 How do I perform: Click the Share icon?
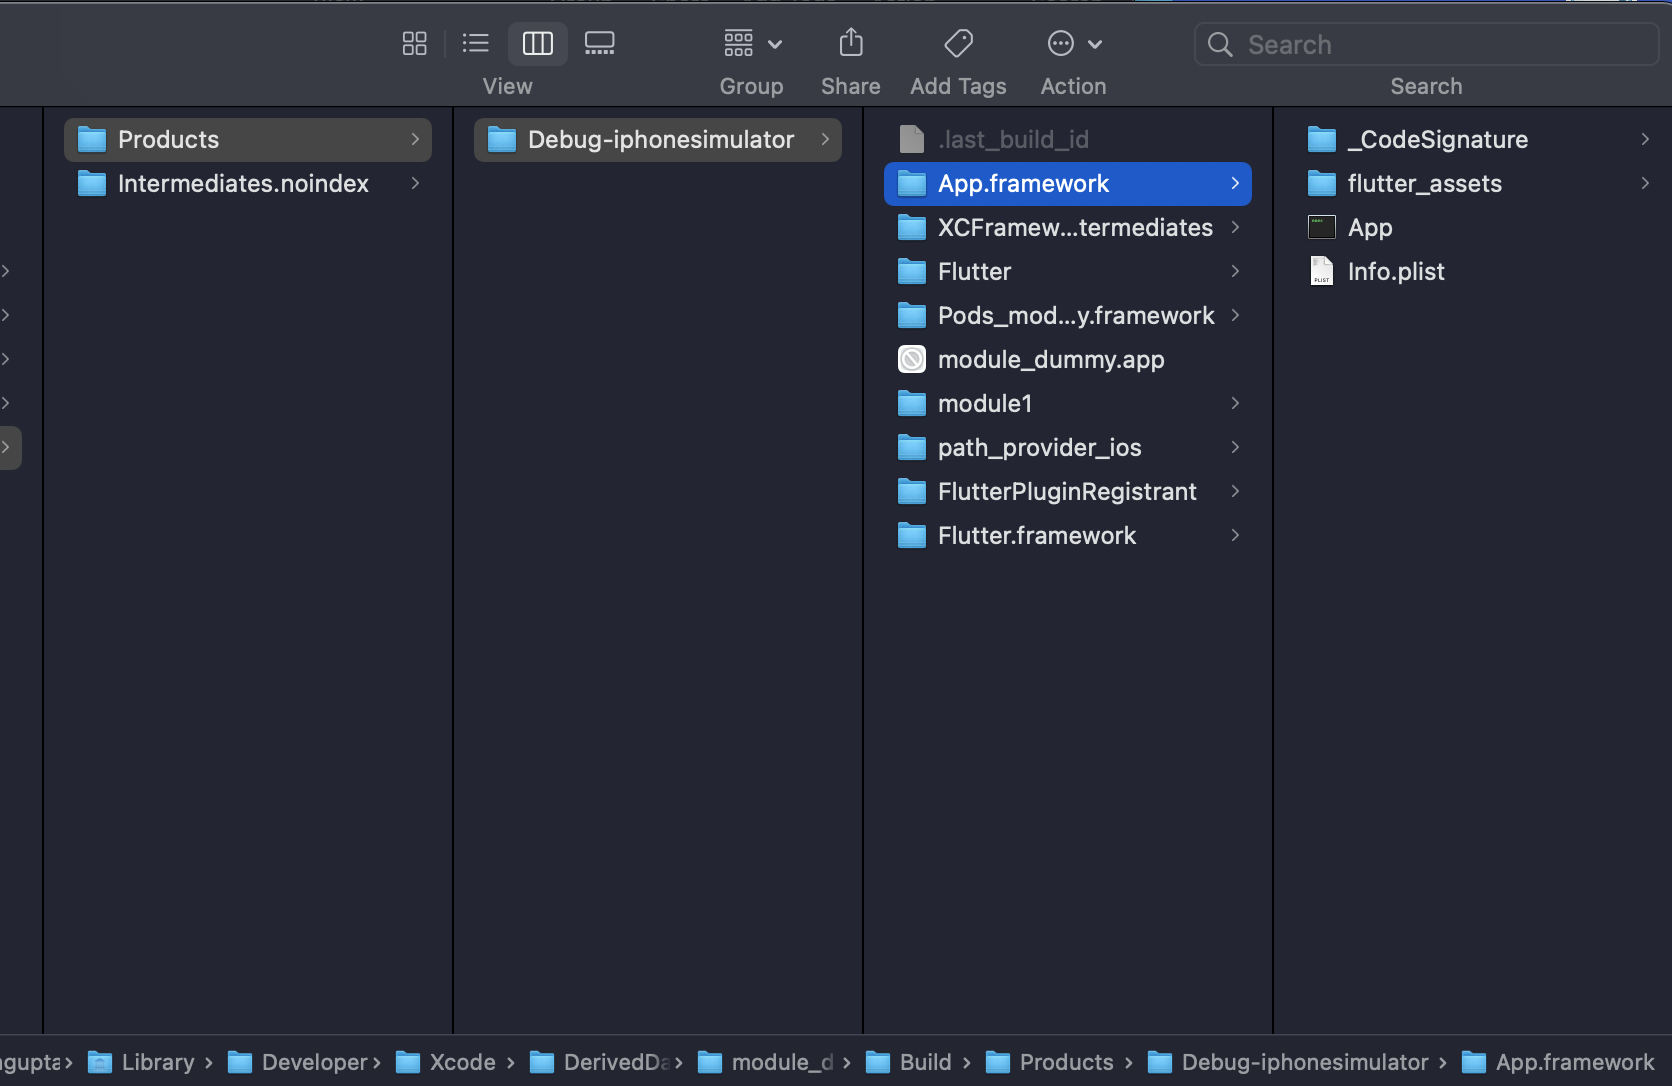coord(849,43)
